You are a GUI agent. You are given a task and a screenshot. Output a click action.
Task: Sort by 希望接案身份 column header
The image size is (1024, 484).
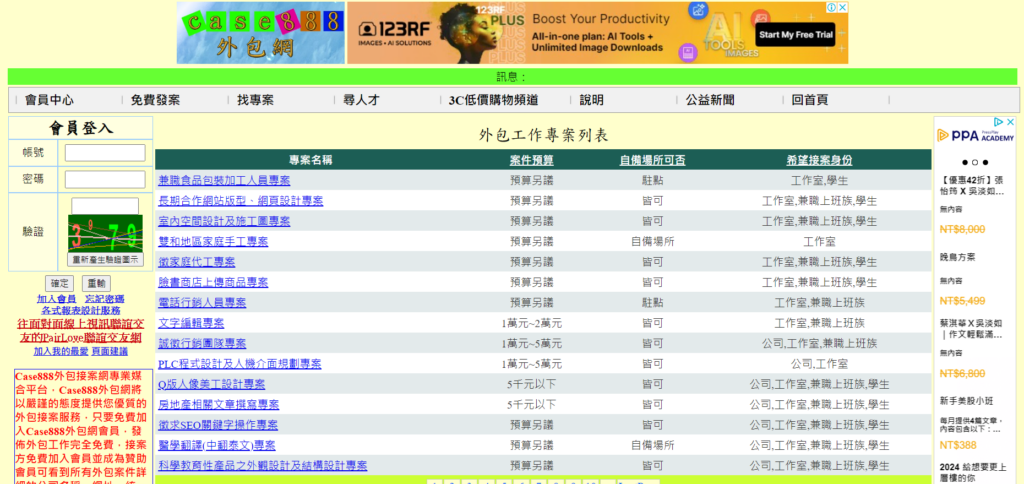(x=819, y=160)
